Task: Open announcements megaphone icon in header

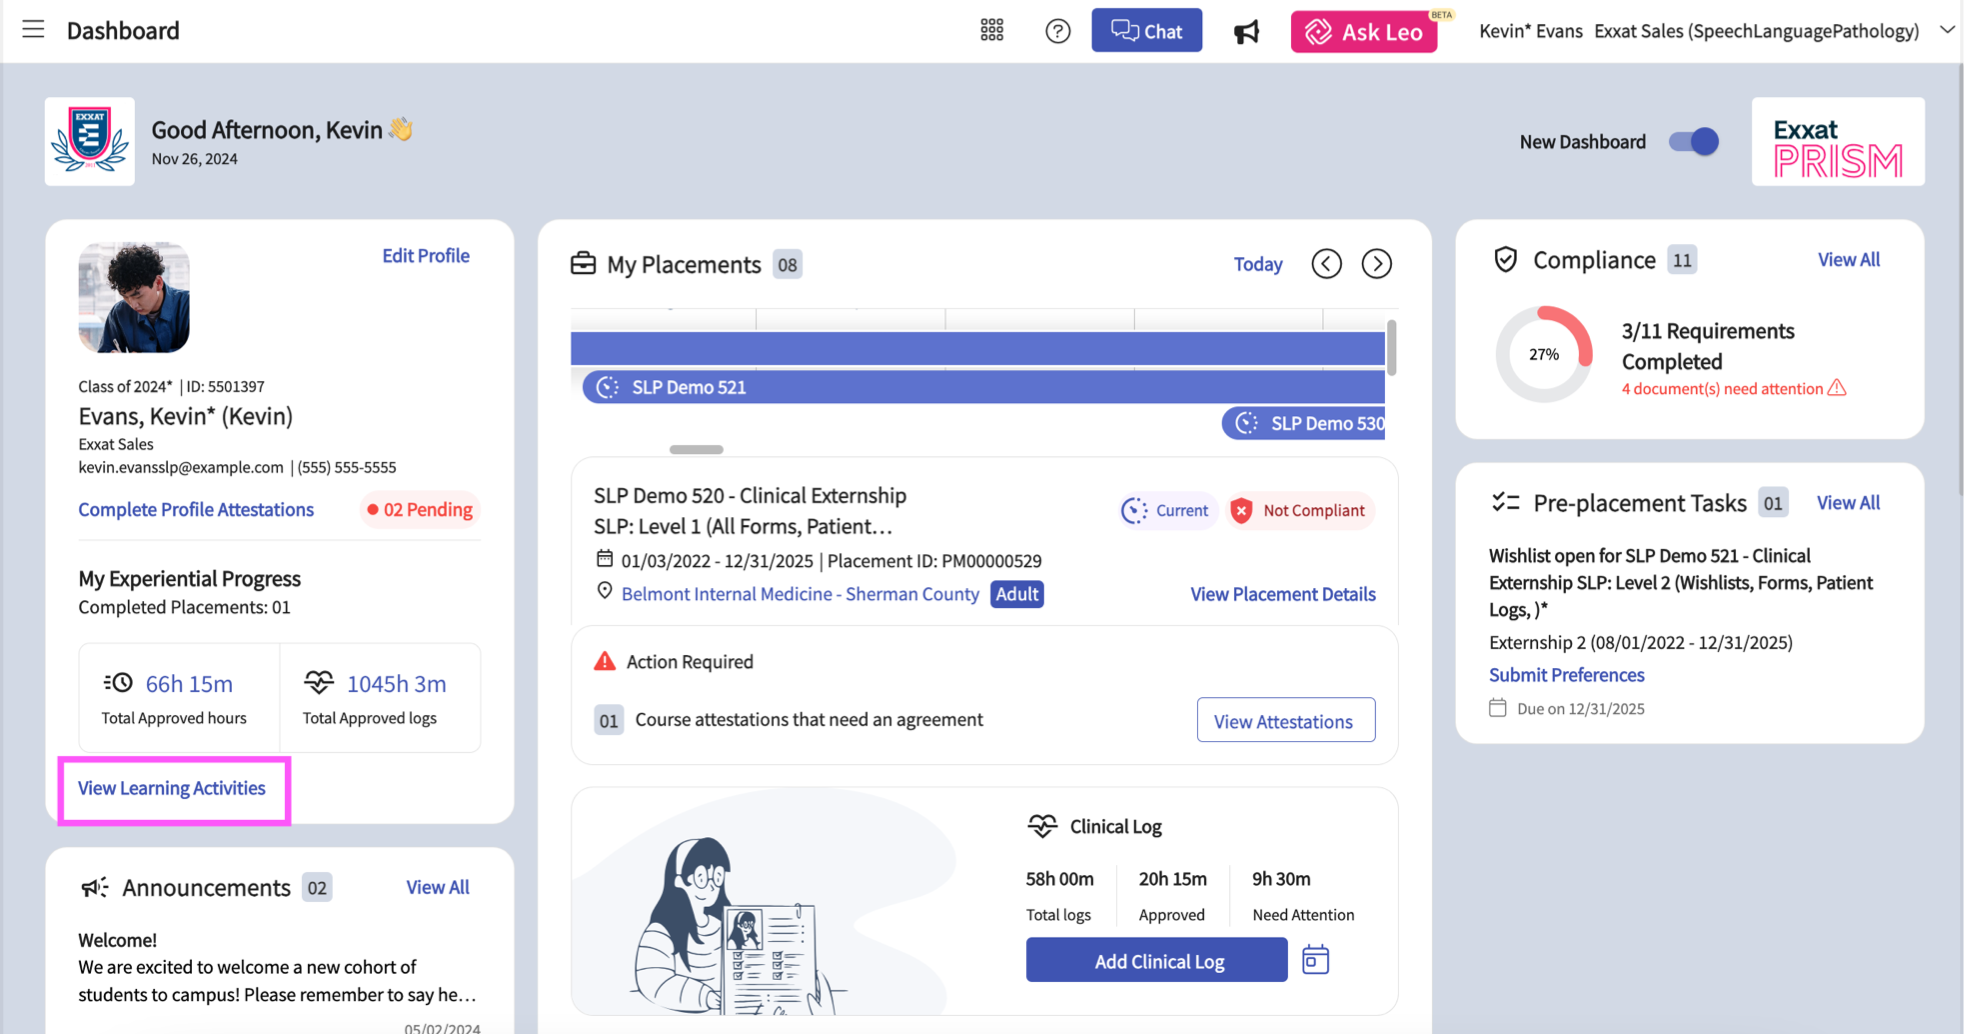Action: [x=1246, y=32]
